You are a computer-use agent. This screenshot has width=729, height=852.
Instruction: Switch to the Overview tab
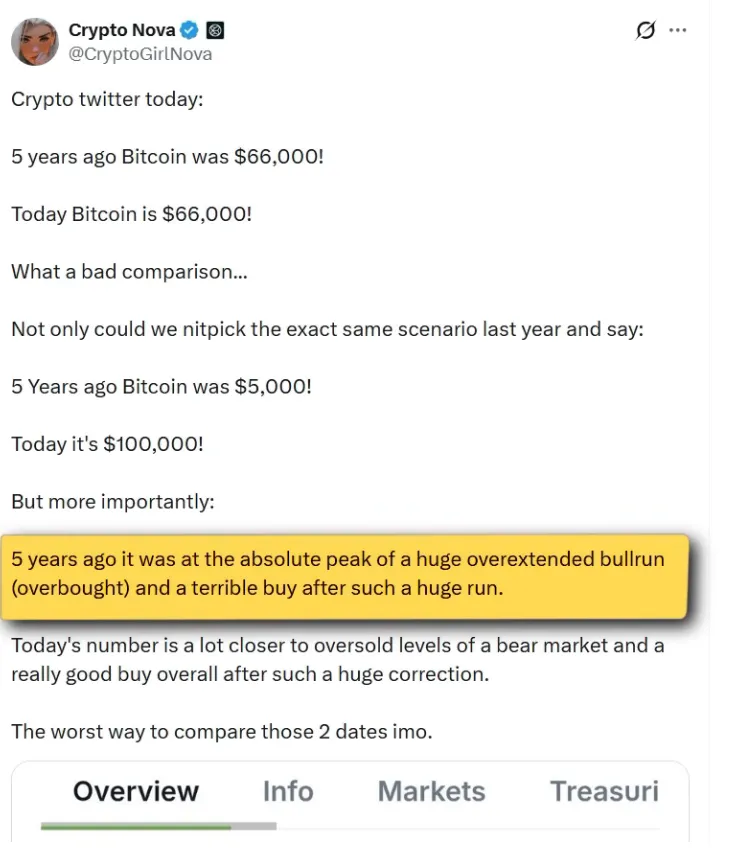coord(136,791)
